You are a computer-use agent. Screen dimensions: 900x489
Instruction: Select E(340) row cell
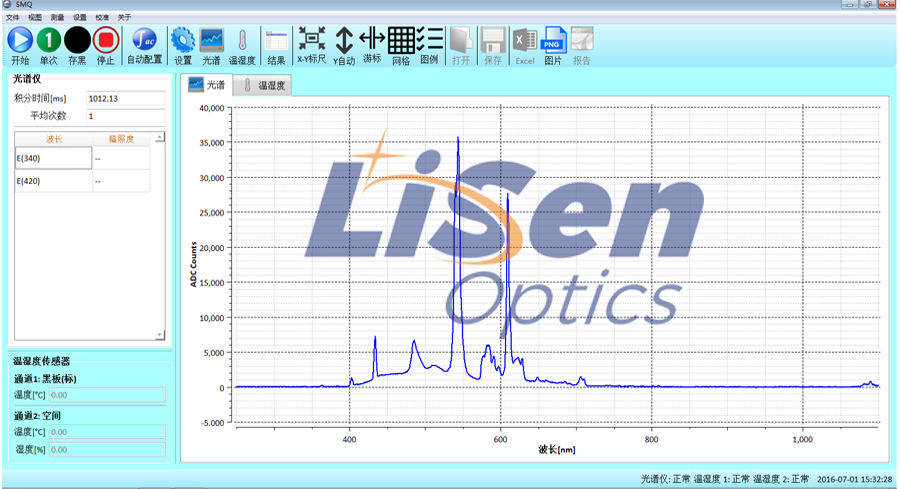[x=53, y=158]
